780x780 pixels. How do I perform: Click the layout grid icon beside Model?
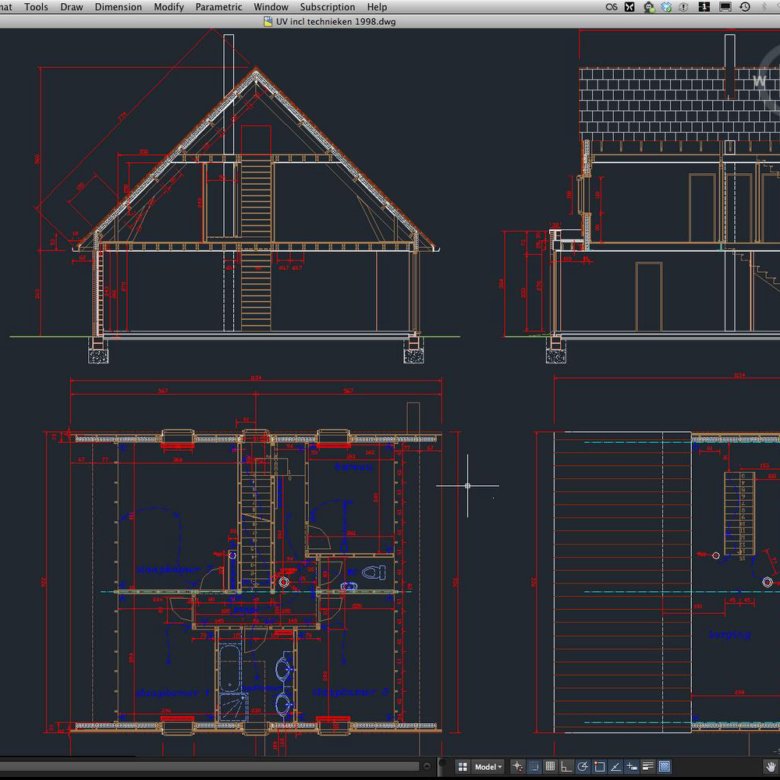click(462, 767)
